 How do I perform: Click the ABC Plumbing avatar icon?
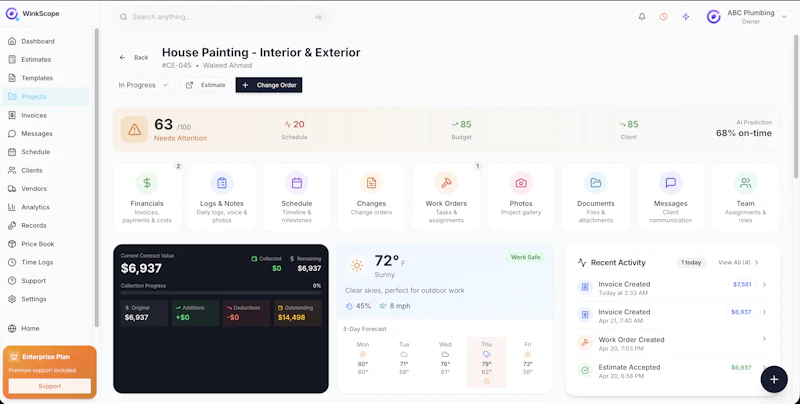pyautogui.click(x=713, y=17)
